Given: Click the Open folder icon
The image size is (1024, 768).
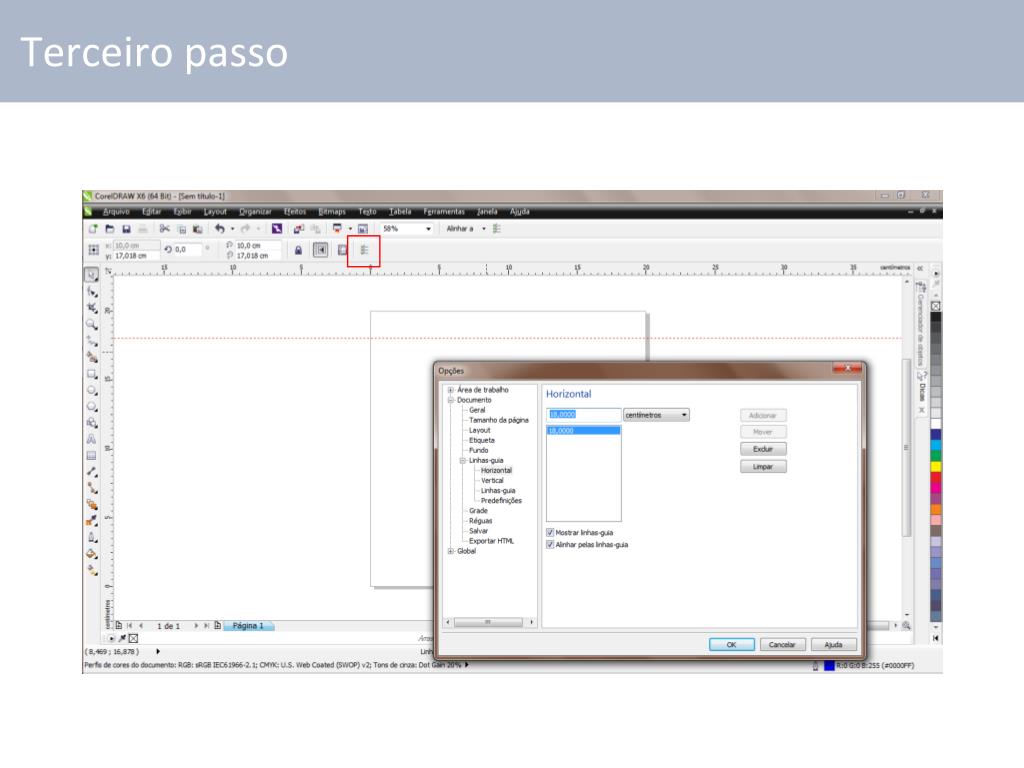Looking at the screenshot, I should 110,229.
